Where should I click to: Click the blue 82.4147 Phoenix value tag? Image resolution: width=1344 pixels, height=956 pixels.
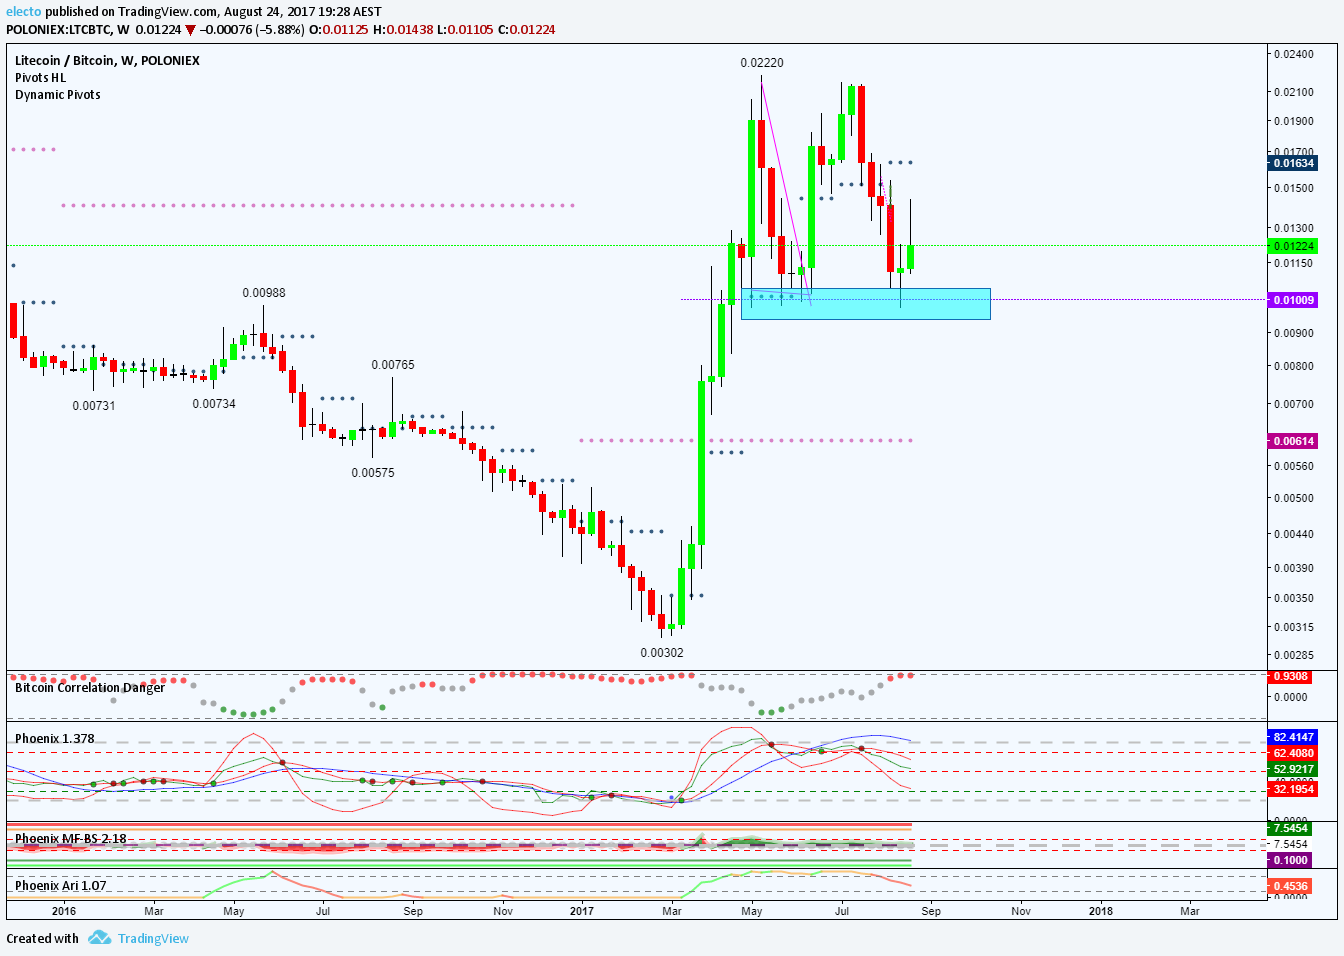pyautogui.click(x=1293, y=738)
